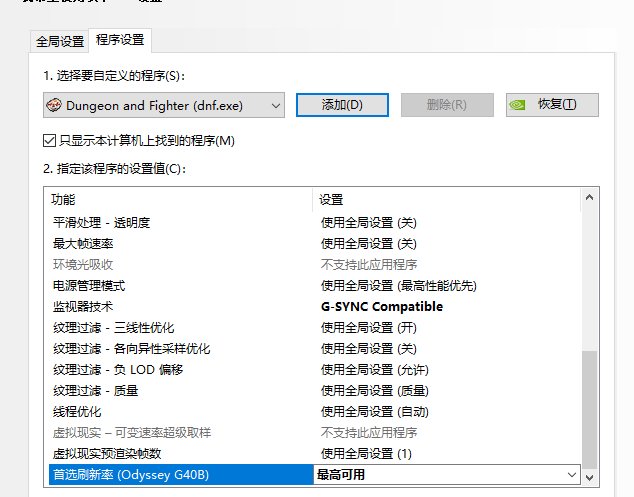Viewport: 634px width, 497px height.
Task: Click the Dungeon and Fighter game icon
Action: 54,105
